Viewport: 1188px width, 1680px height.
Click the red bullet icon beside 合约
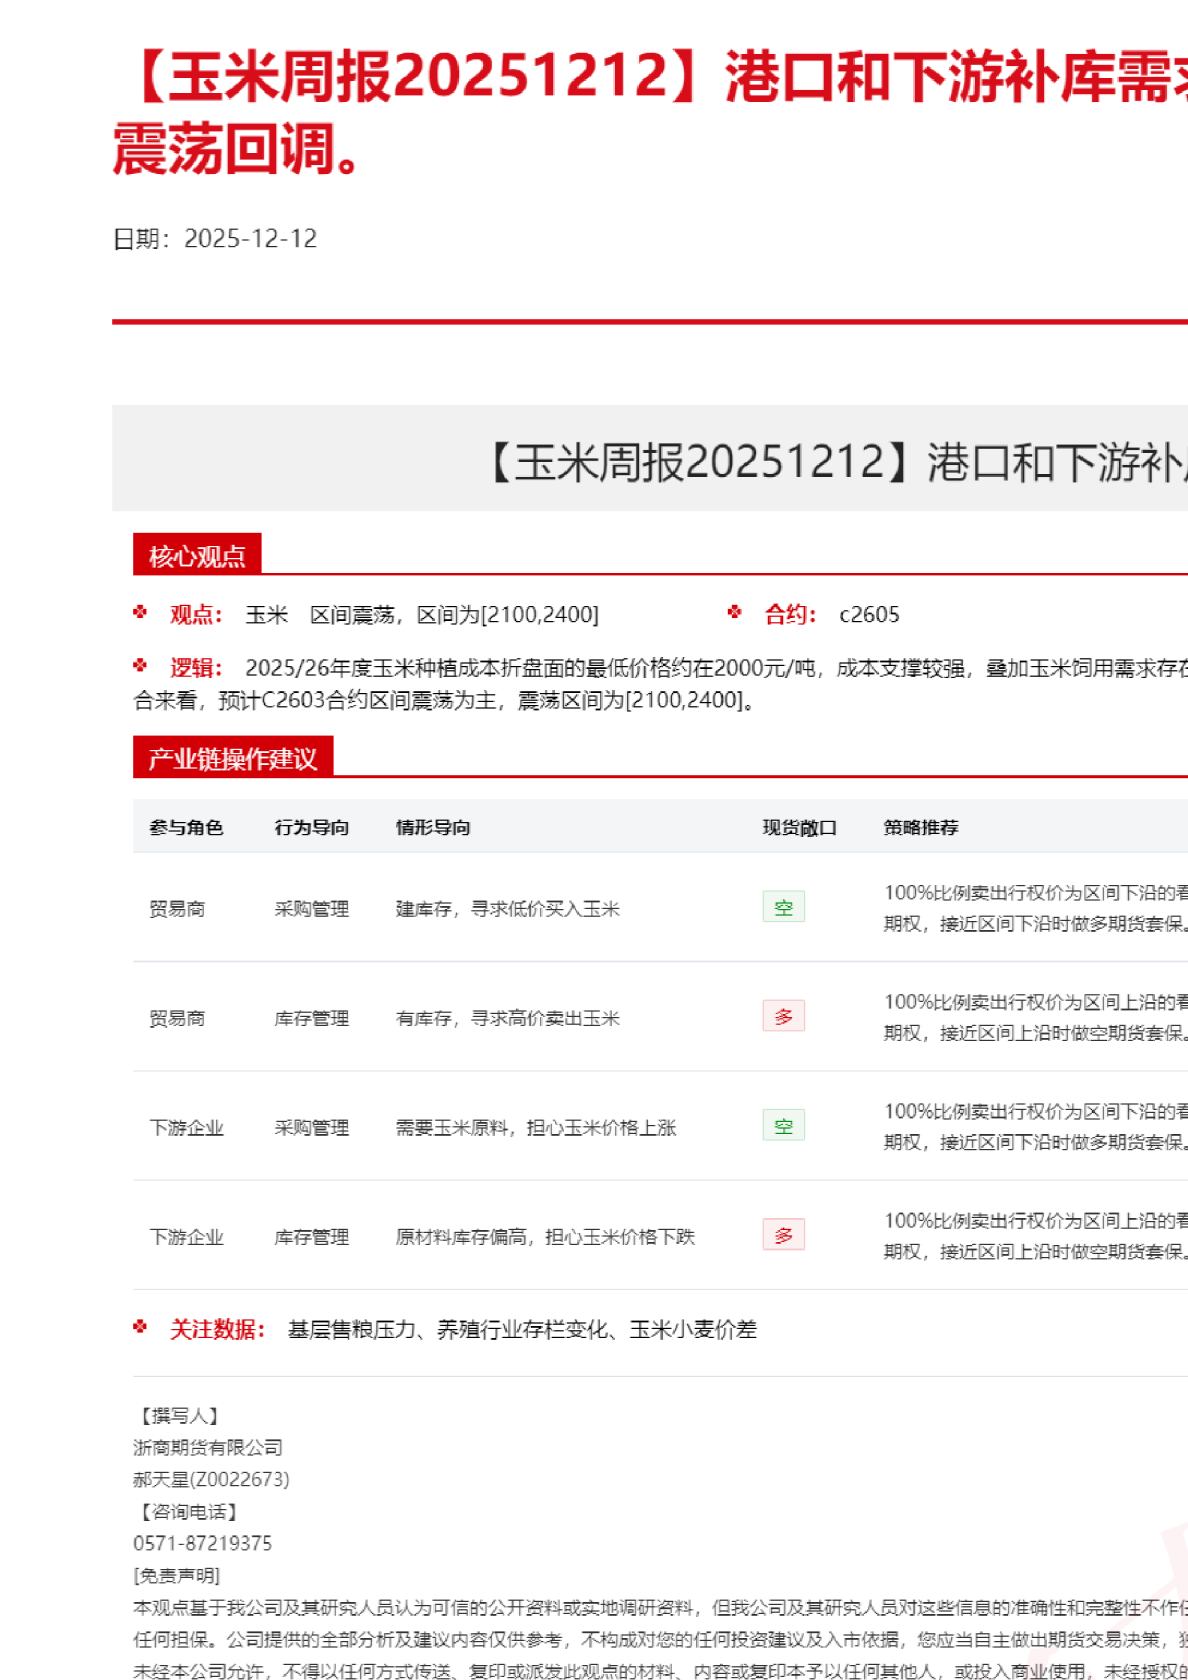(x=735, y=612)
